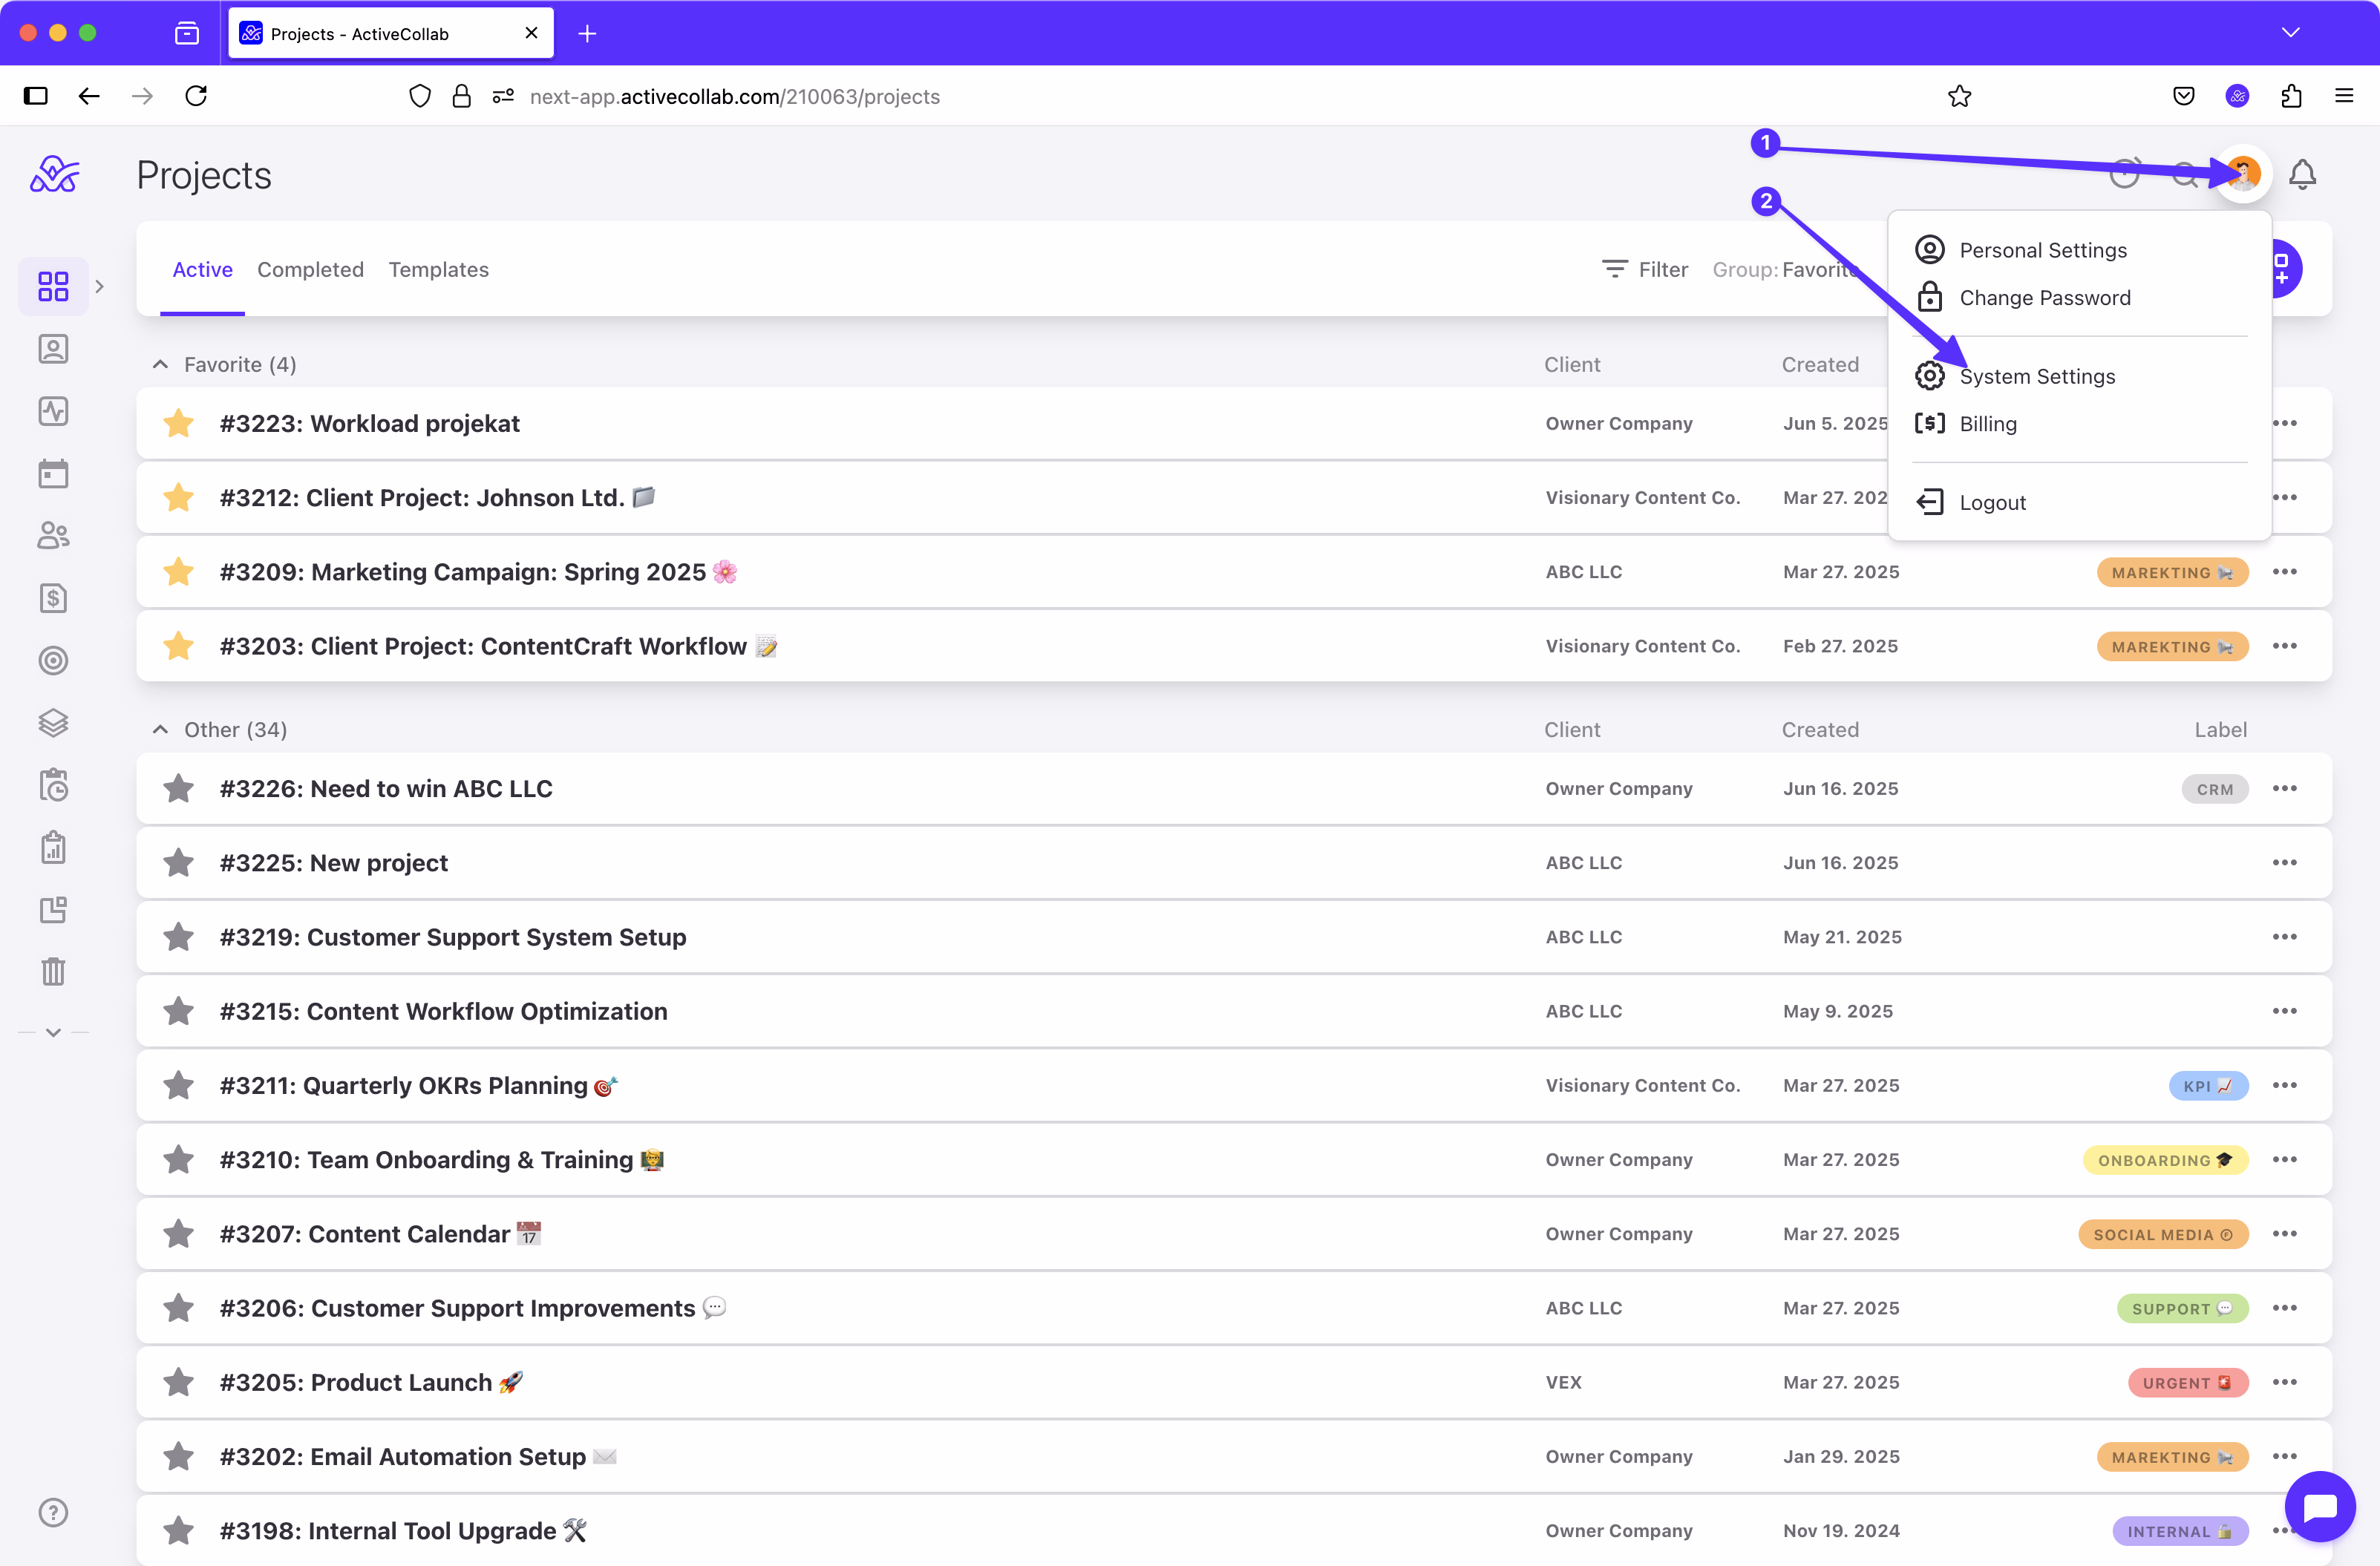This screenshot has height=1566, width=2380.
Task: Open the trash icon in sidebar
Action: coord(53,971)
